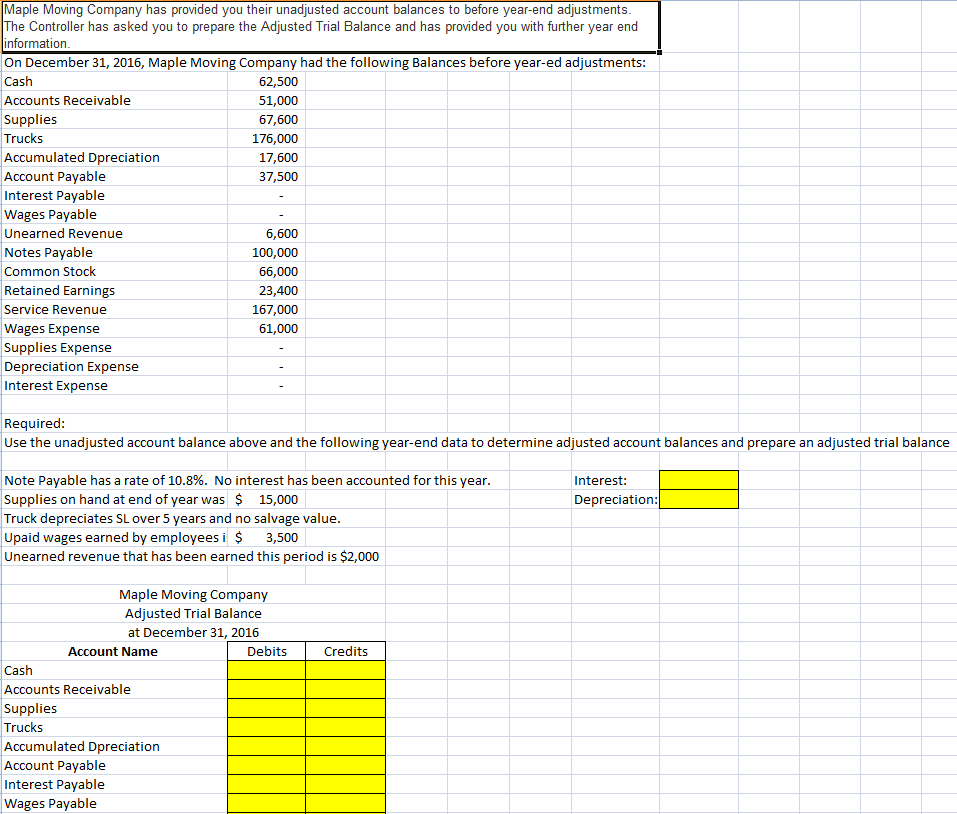The width and height of the screenshot is (957, 814).
Task: Select the Unearned revenue earned $2,000 note
Action: [x=191, y=556]
